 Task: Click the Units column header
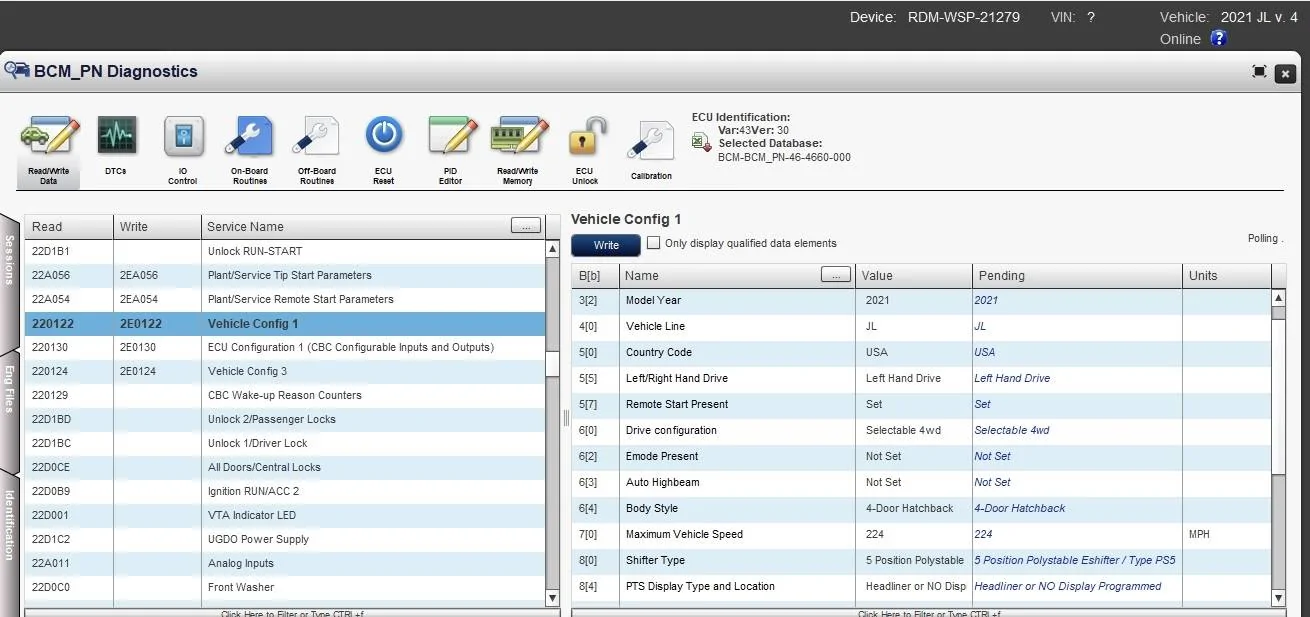(x=1226, y=276)
